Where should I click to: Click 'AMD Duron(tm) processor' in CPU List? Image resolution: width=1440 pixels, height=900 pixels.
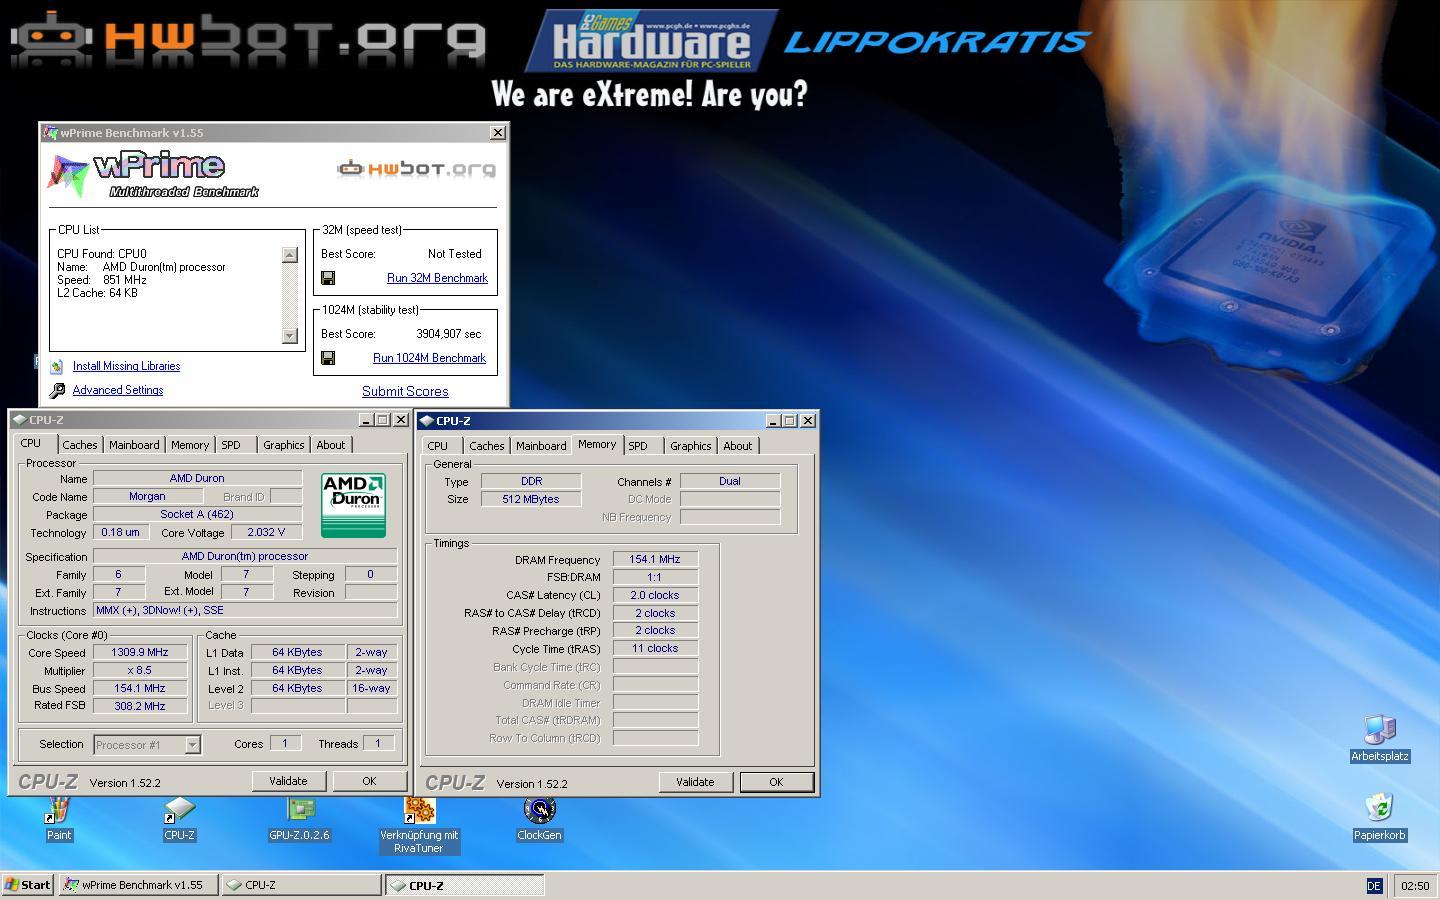click(x=164, y=267)
